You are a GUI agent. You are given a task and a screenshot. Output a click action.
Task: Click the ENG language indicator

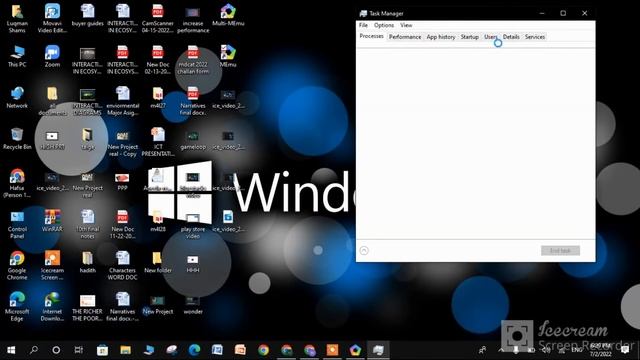(576, 350)
